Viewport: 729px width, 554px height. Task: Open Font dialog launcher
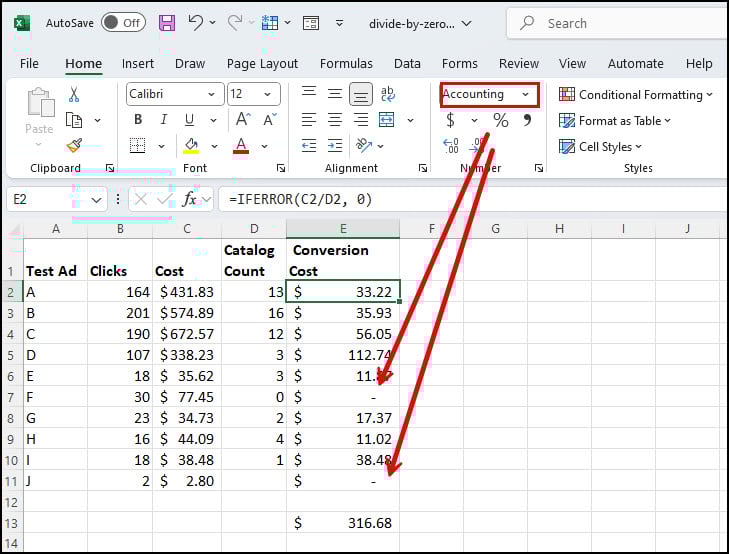tap(281, 168)
